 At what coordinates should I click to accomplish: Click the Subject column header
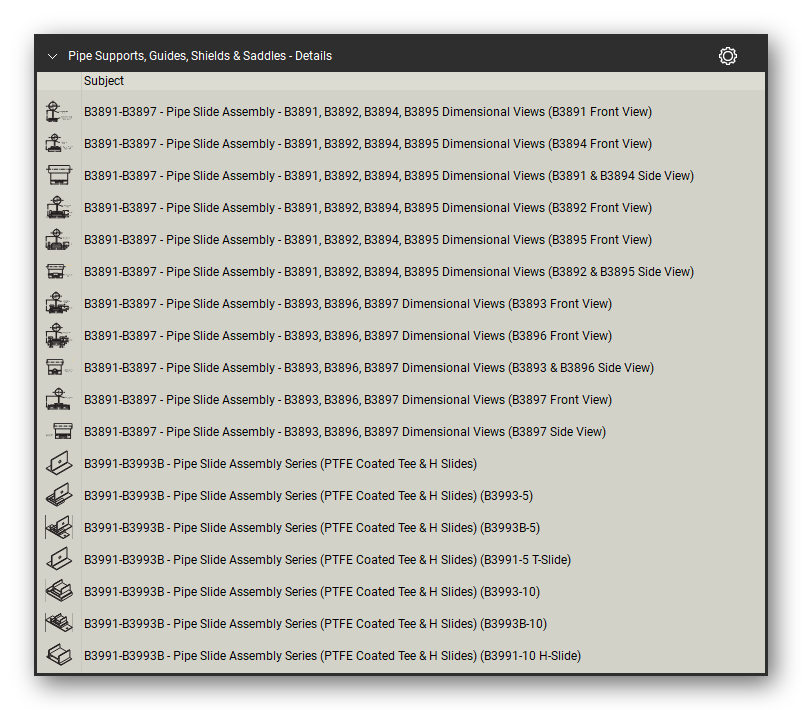[x=104, y=81]
